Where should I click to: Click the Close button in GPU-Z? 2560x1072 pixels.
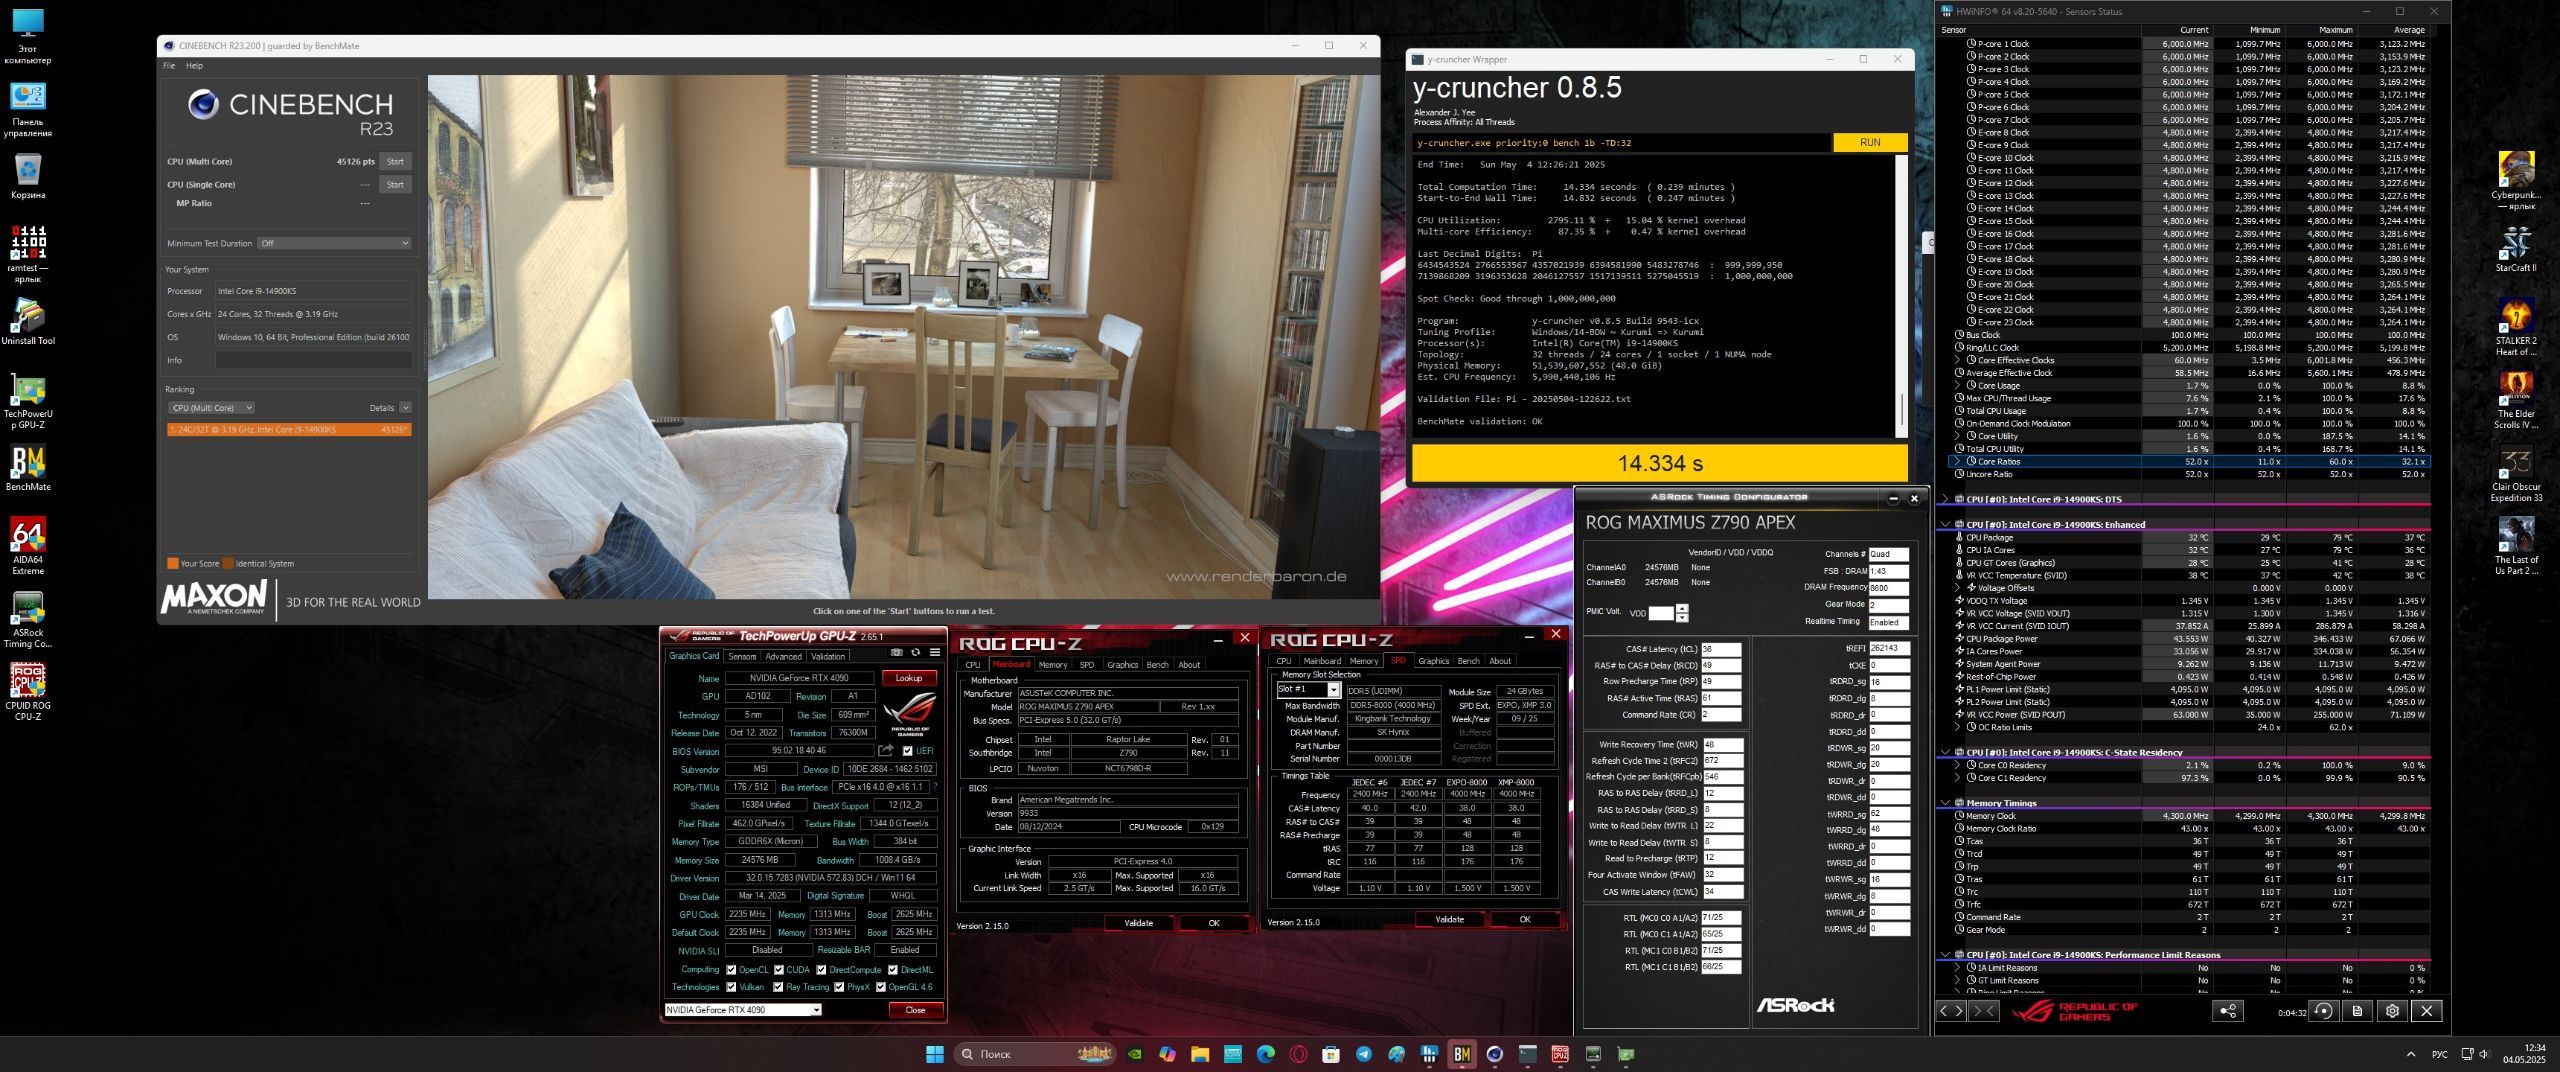(x=915, y=1010)
